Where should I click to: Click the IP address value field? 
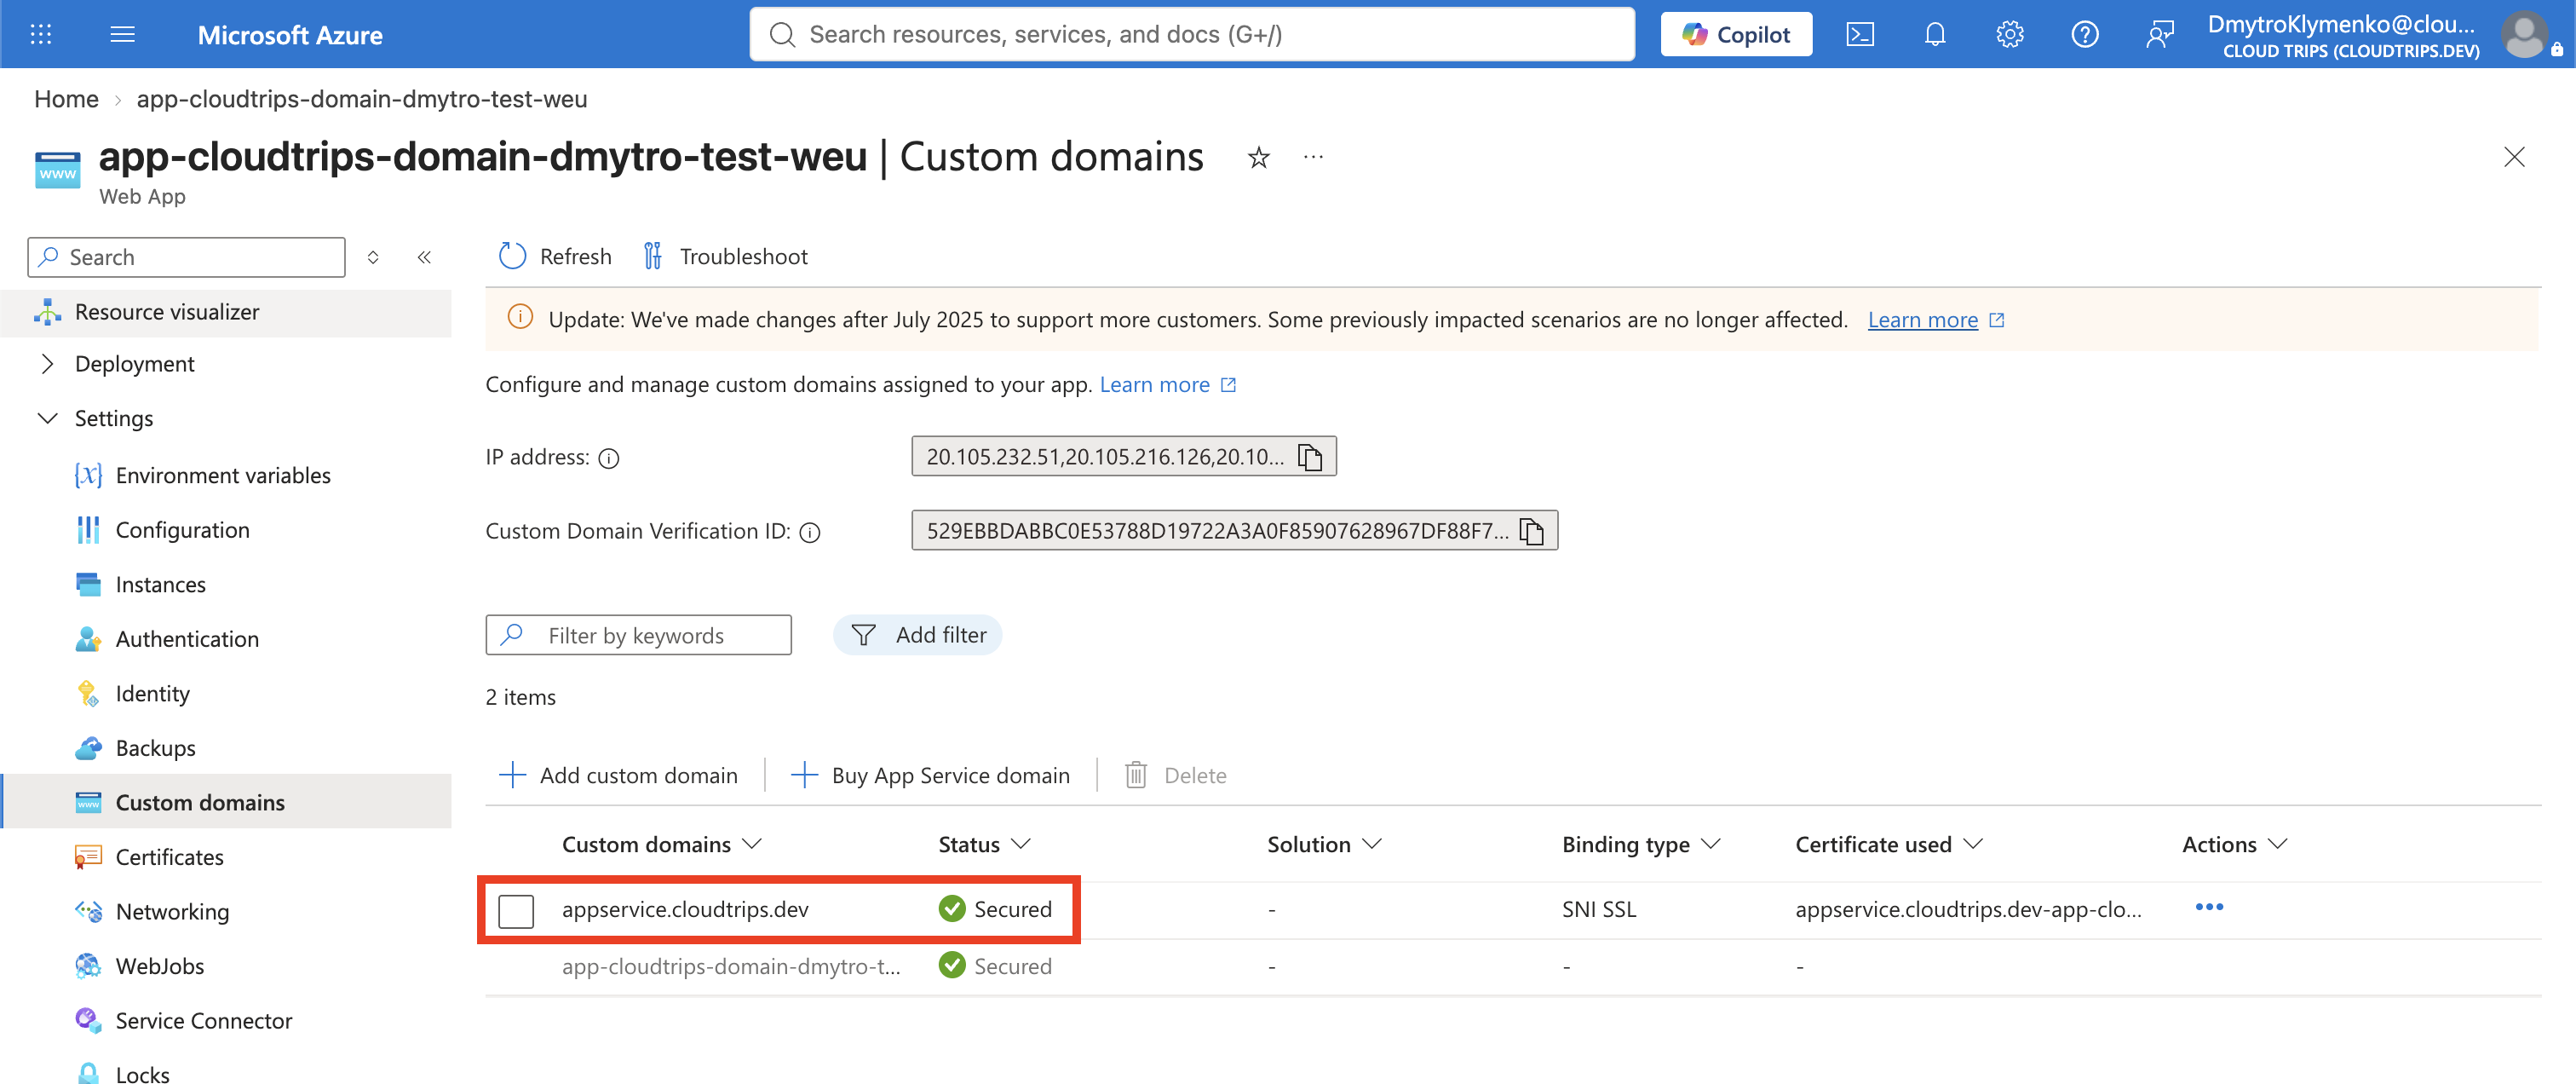(x=1124, y=457)
